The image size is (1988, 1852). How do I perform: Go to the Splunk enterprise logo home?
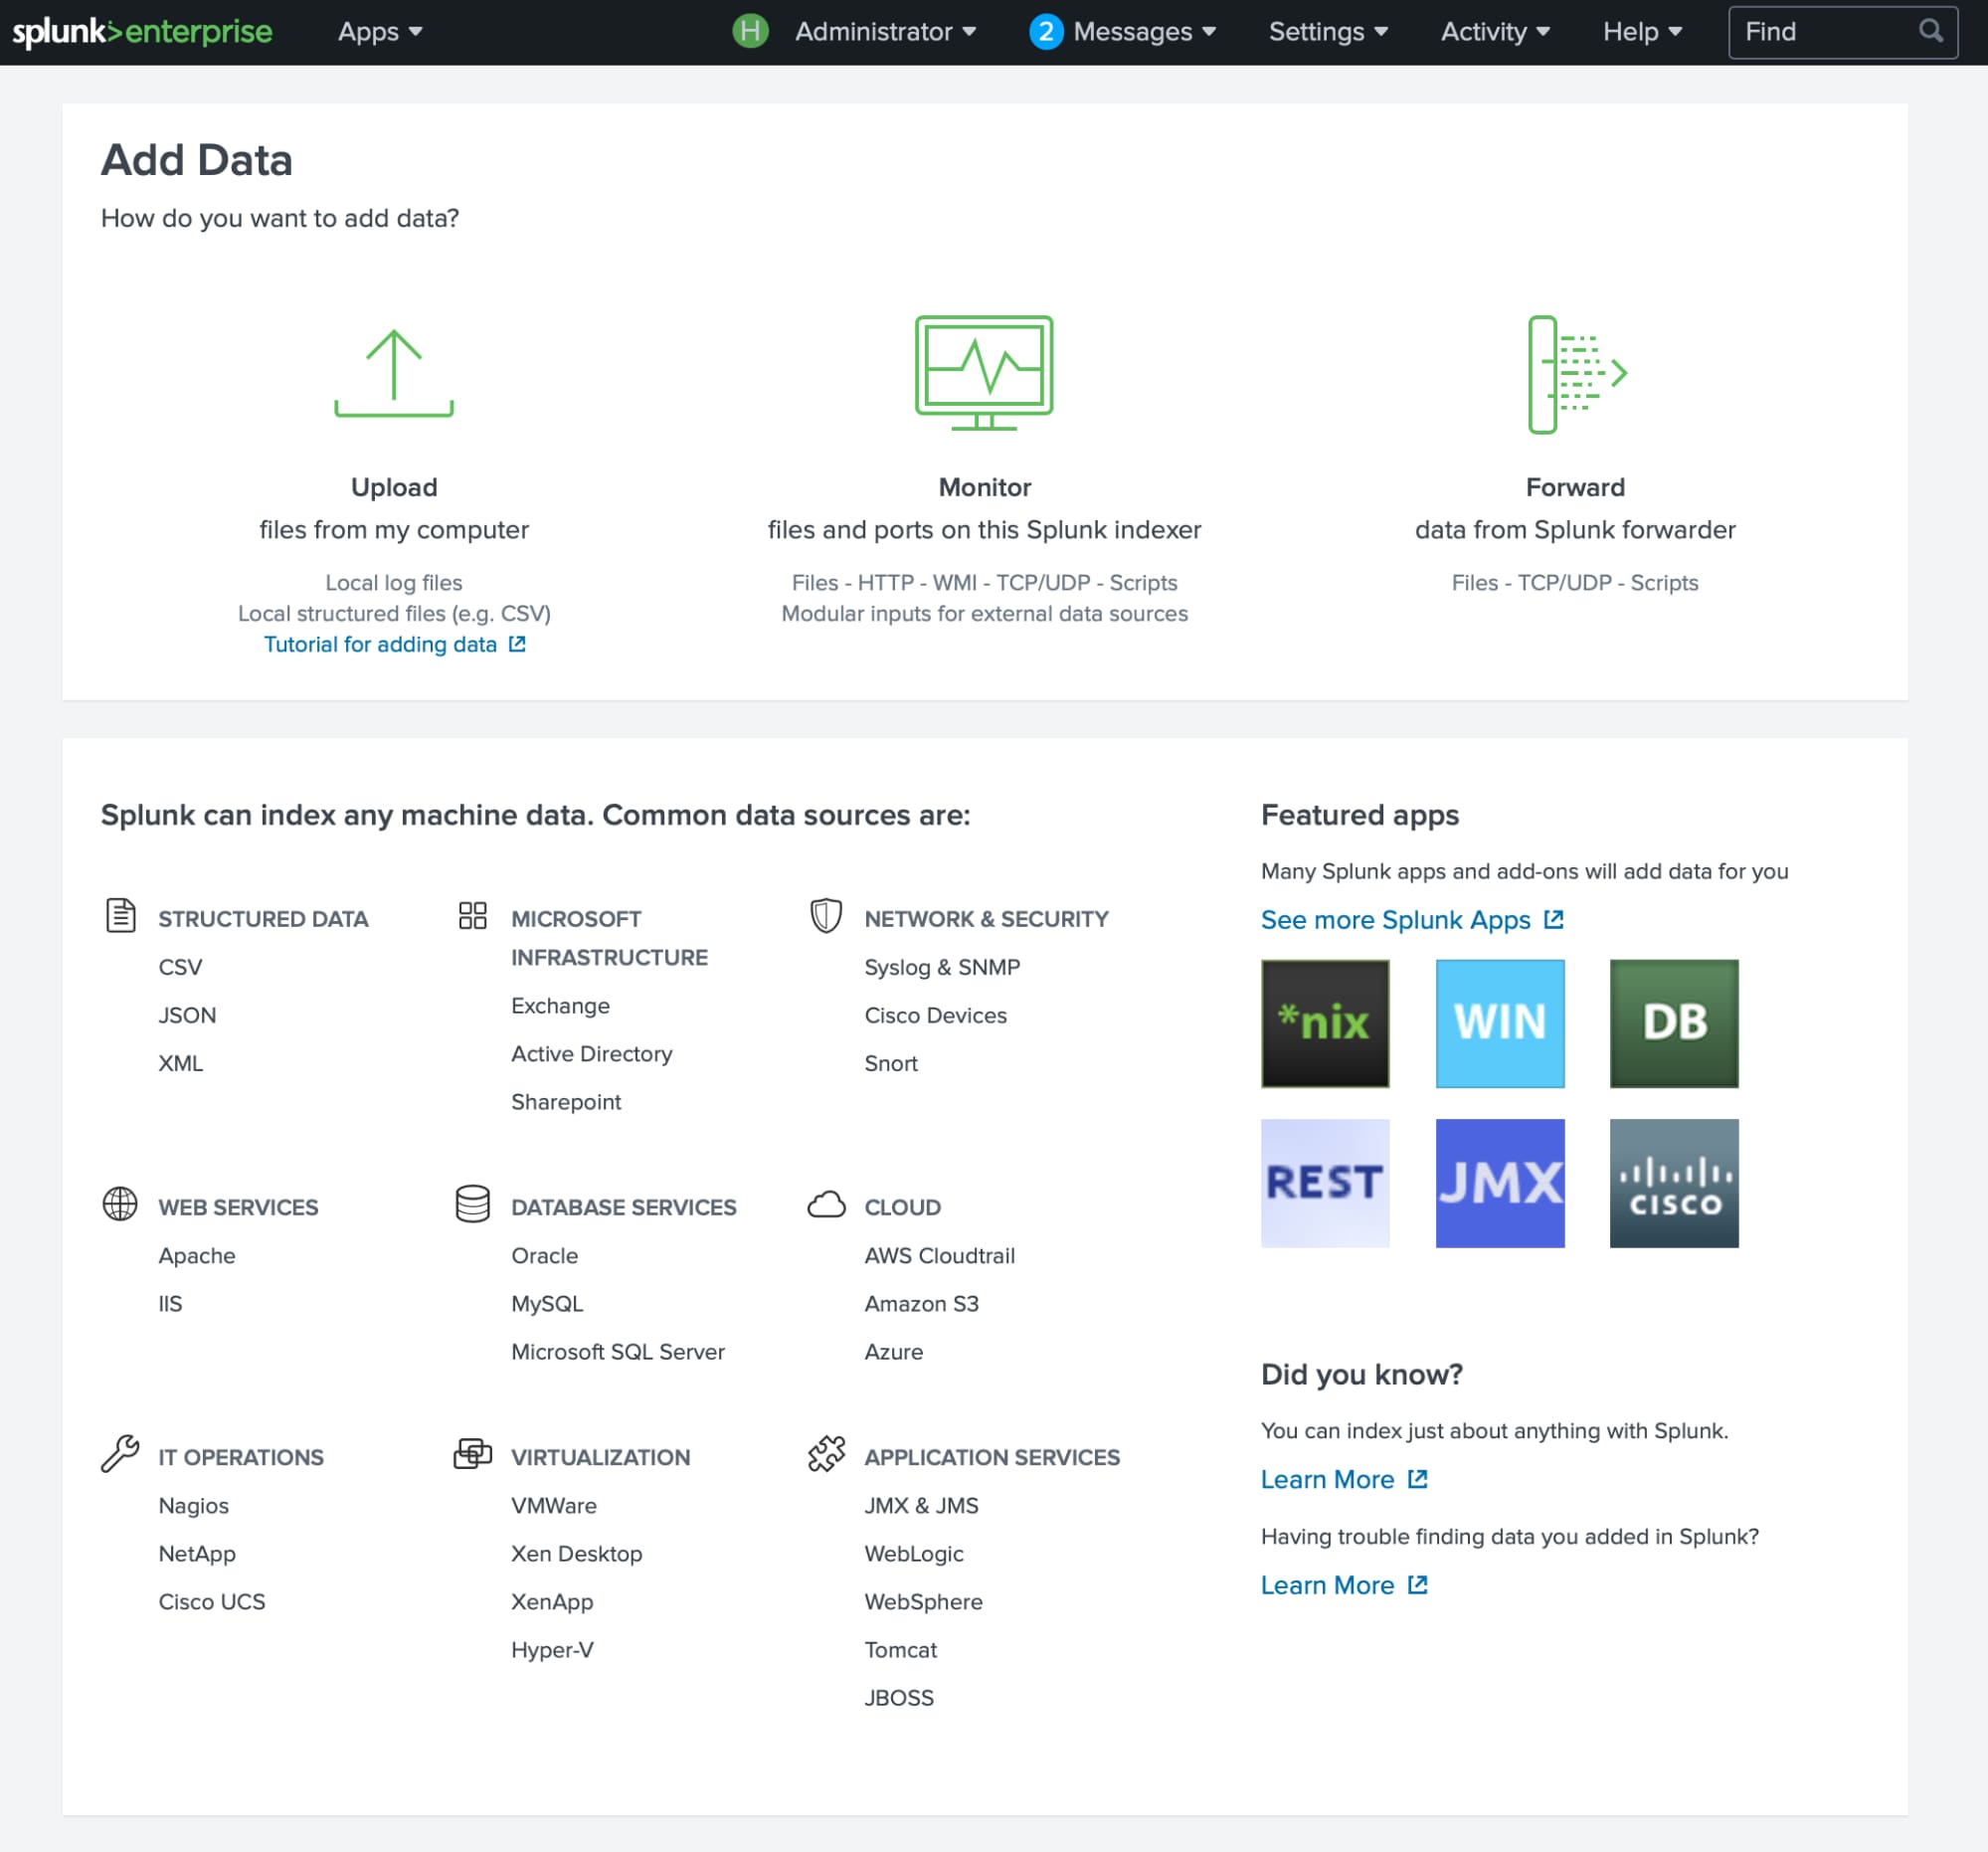(x=142, y=32)
